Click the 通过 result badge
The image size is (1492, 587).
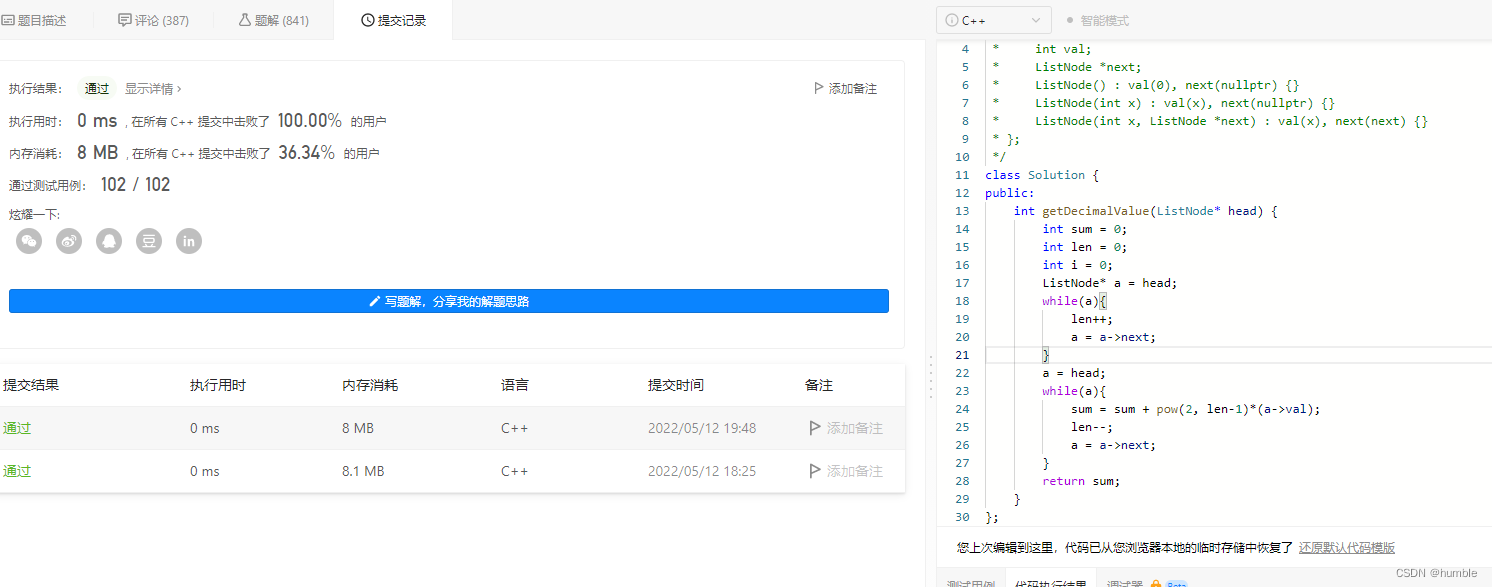point(97,89)
